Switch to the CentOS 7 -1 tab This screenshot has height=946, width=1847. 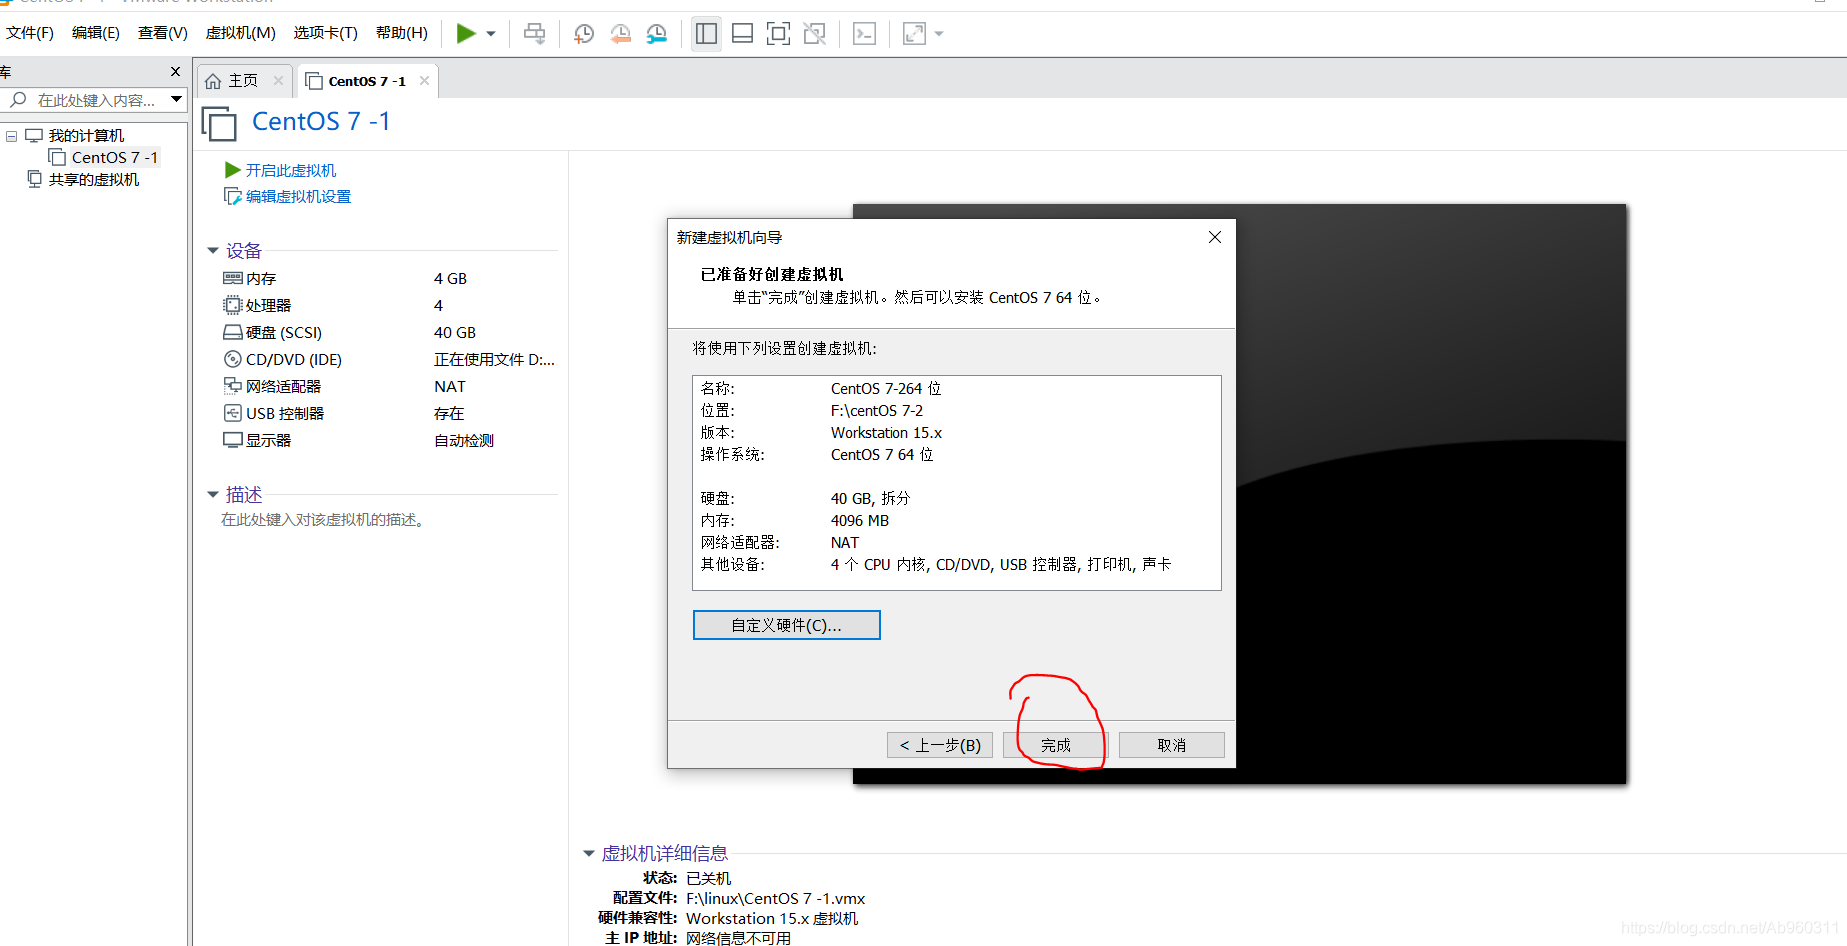click(x=366, y=81)
